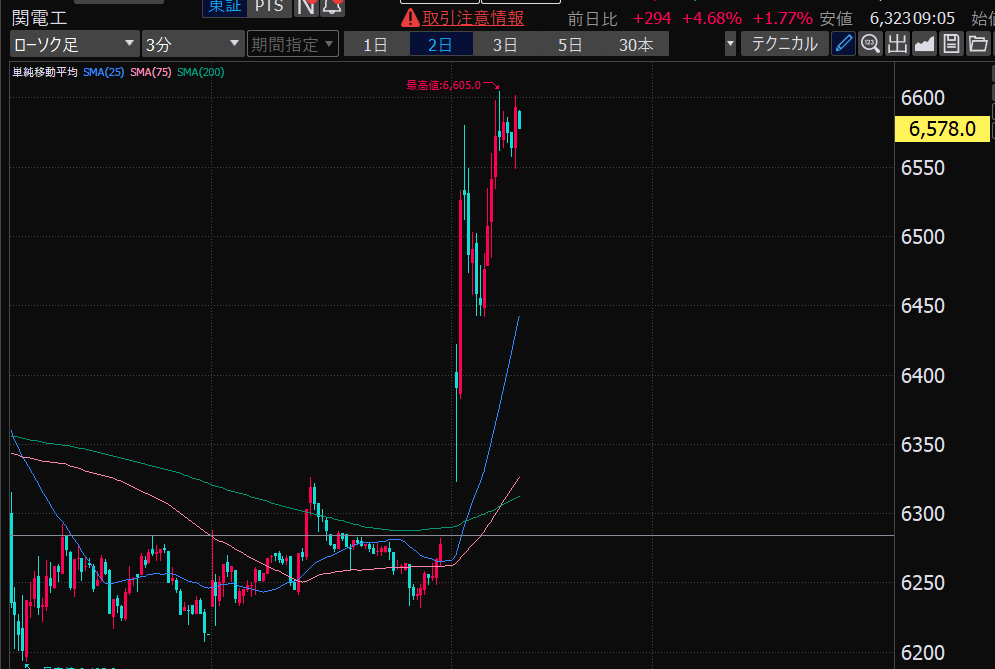Viewport: 995px width, 669px height.
Task: Save chart settings with floppy disk icon
Action: pyautogui.click(x=951, y=44)
